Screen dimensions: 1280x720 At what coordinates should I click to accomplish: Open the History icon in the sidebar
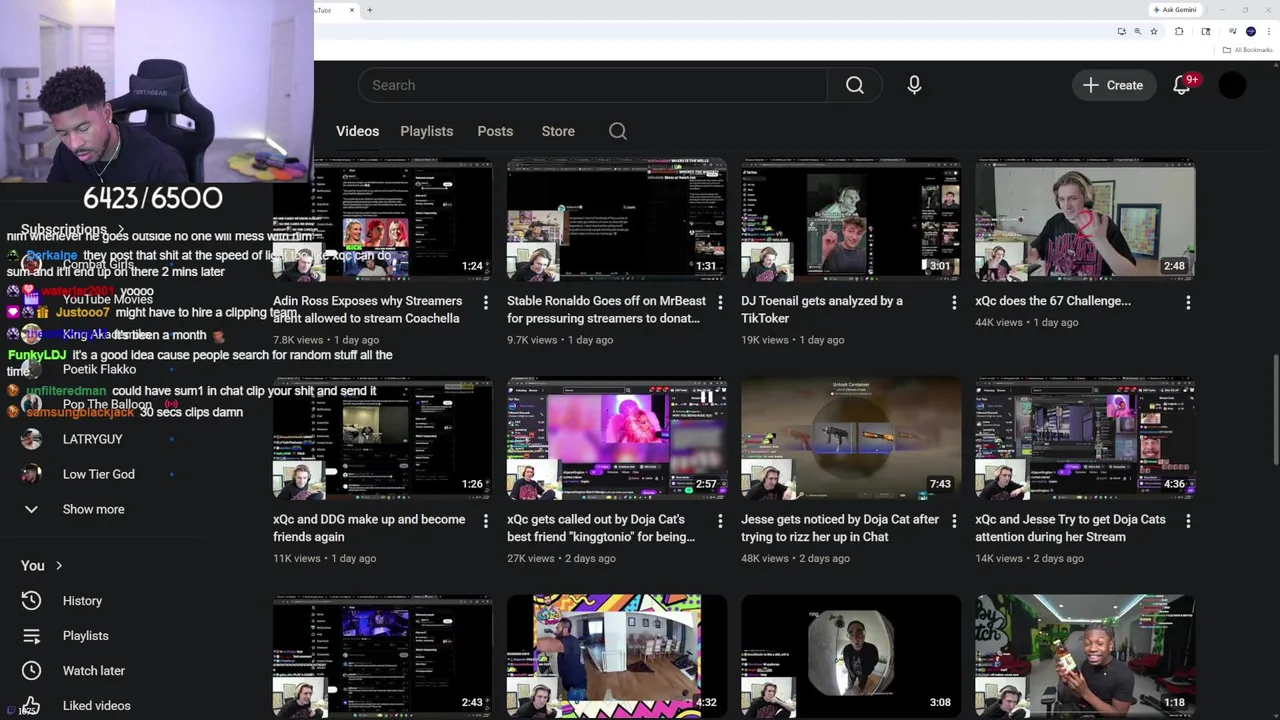coord(31,601)
